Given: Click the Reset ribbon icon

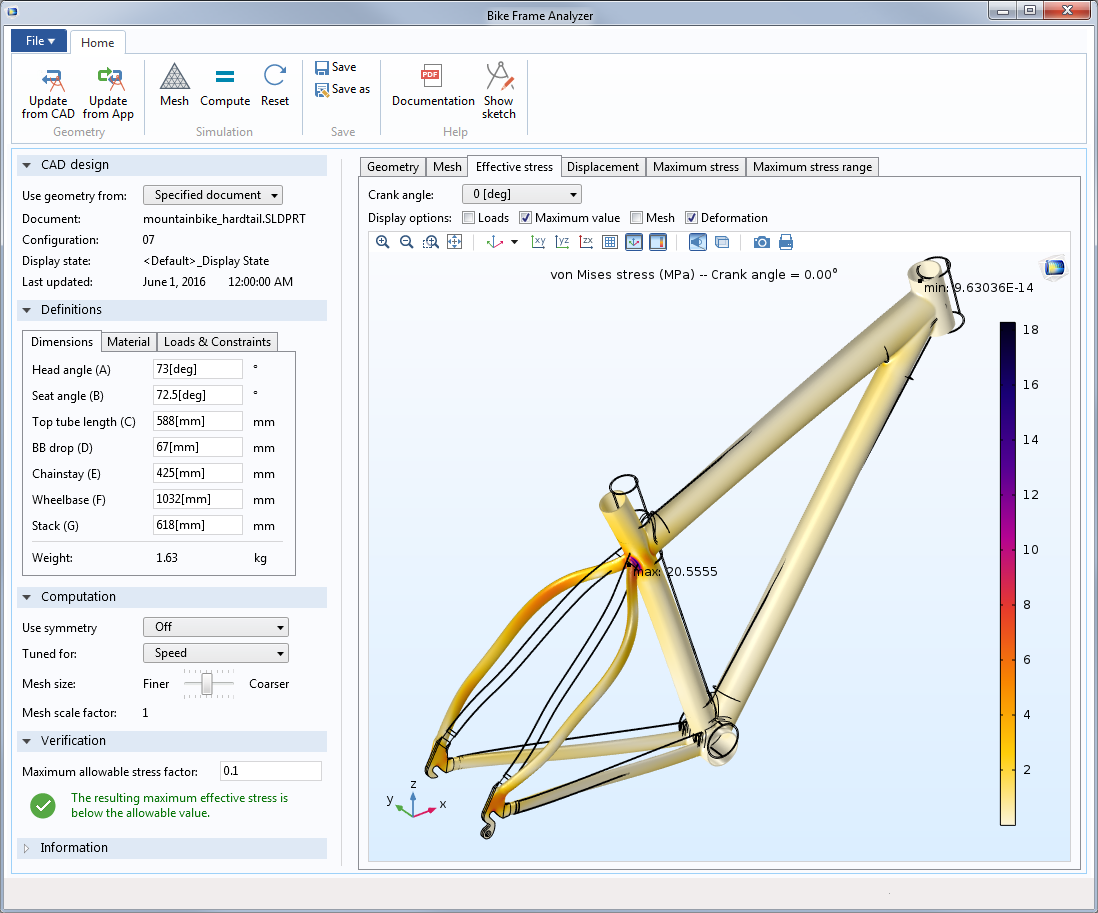Looking at the screenshot, I should pos(274,76).
